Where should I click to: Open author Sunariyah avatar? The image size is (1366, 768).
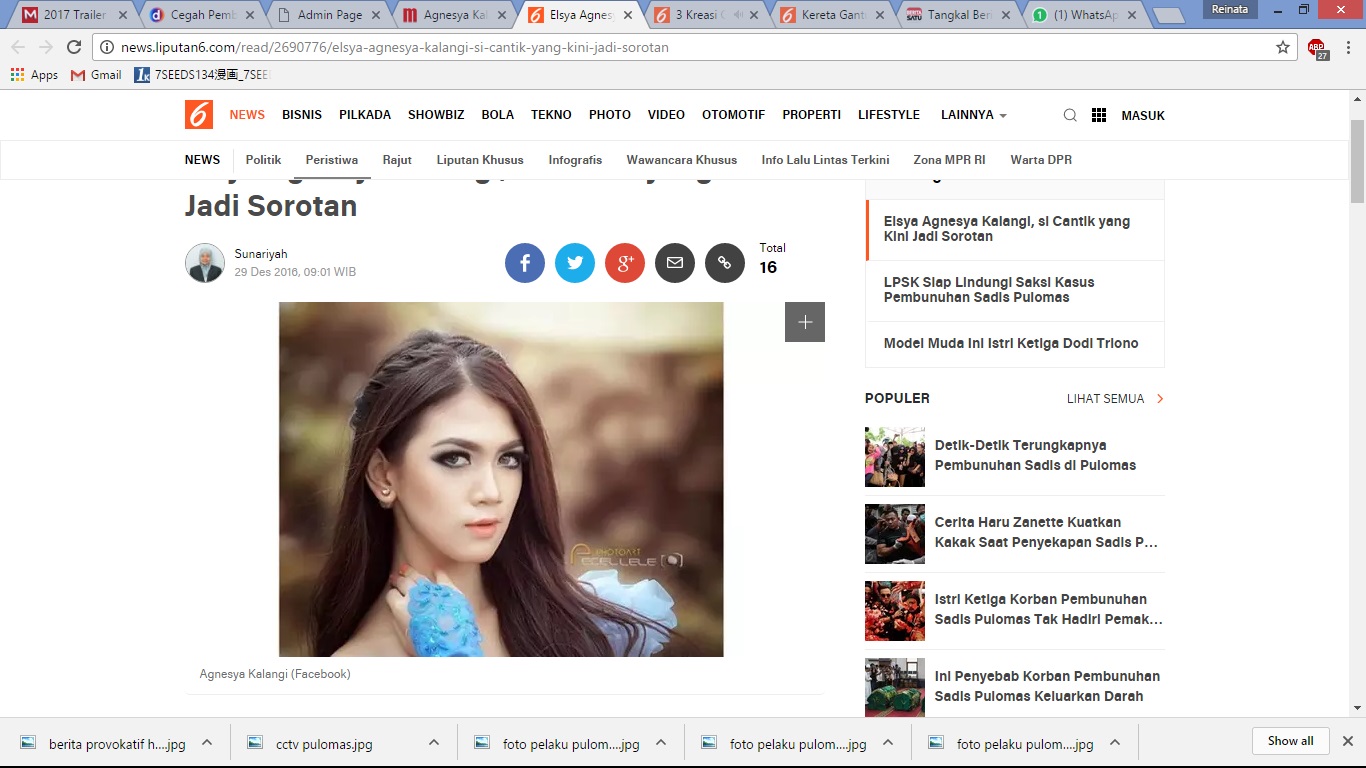[205, 263]
